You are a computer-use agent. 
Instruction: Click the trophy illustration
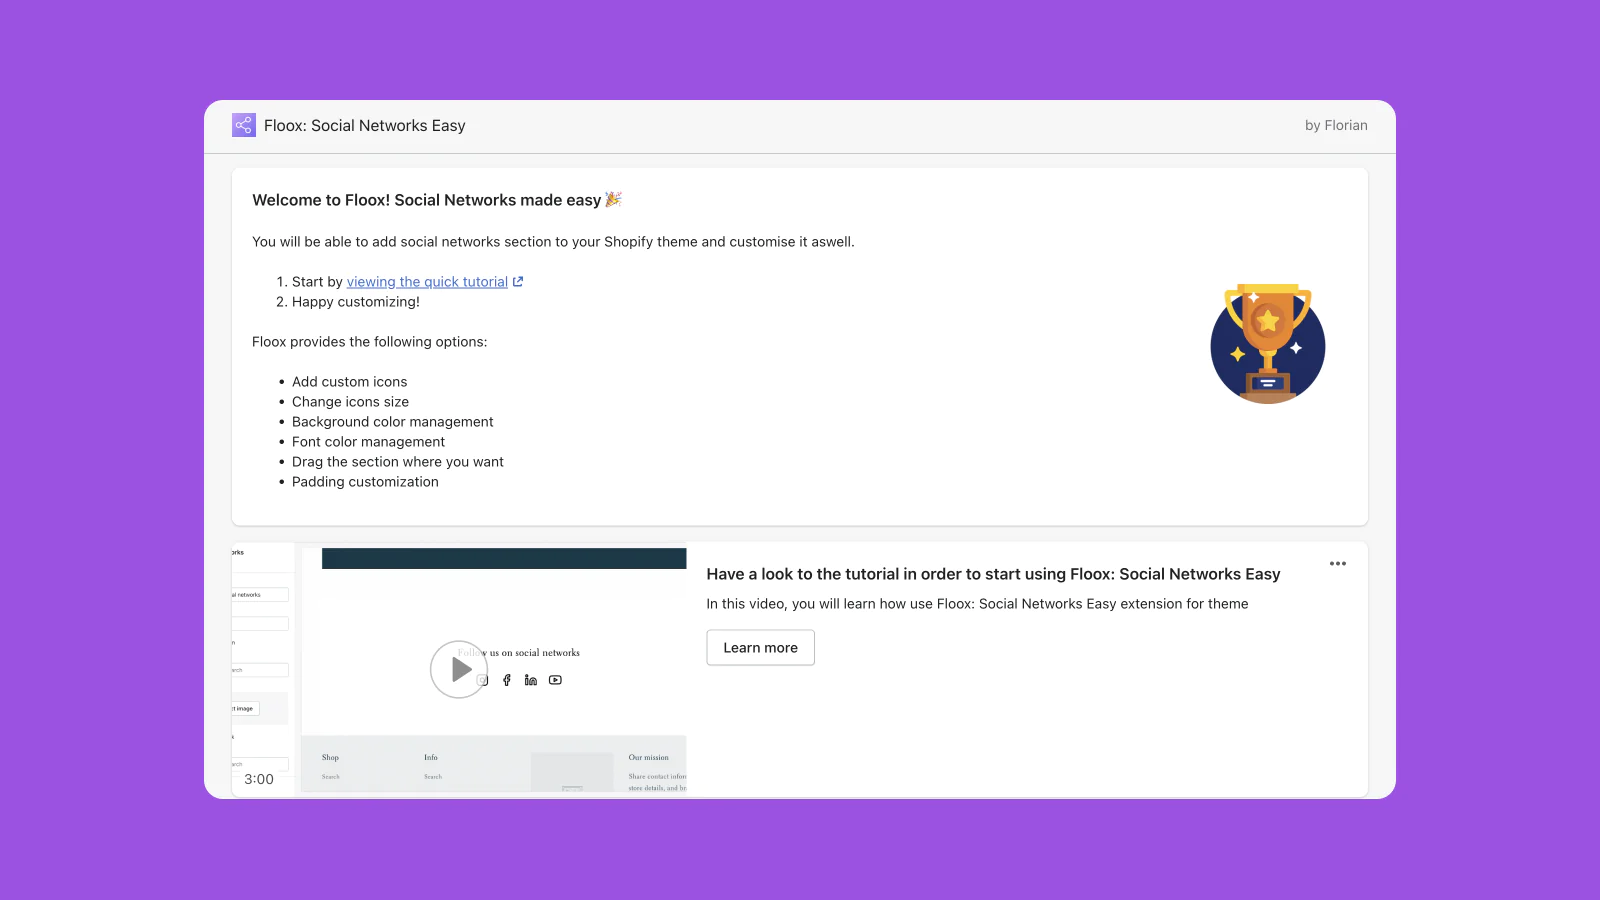(x=1267, y=343)
